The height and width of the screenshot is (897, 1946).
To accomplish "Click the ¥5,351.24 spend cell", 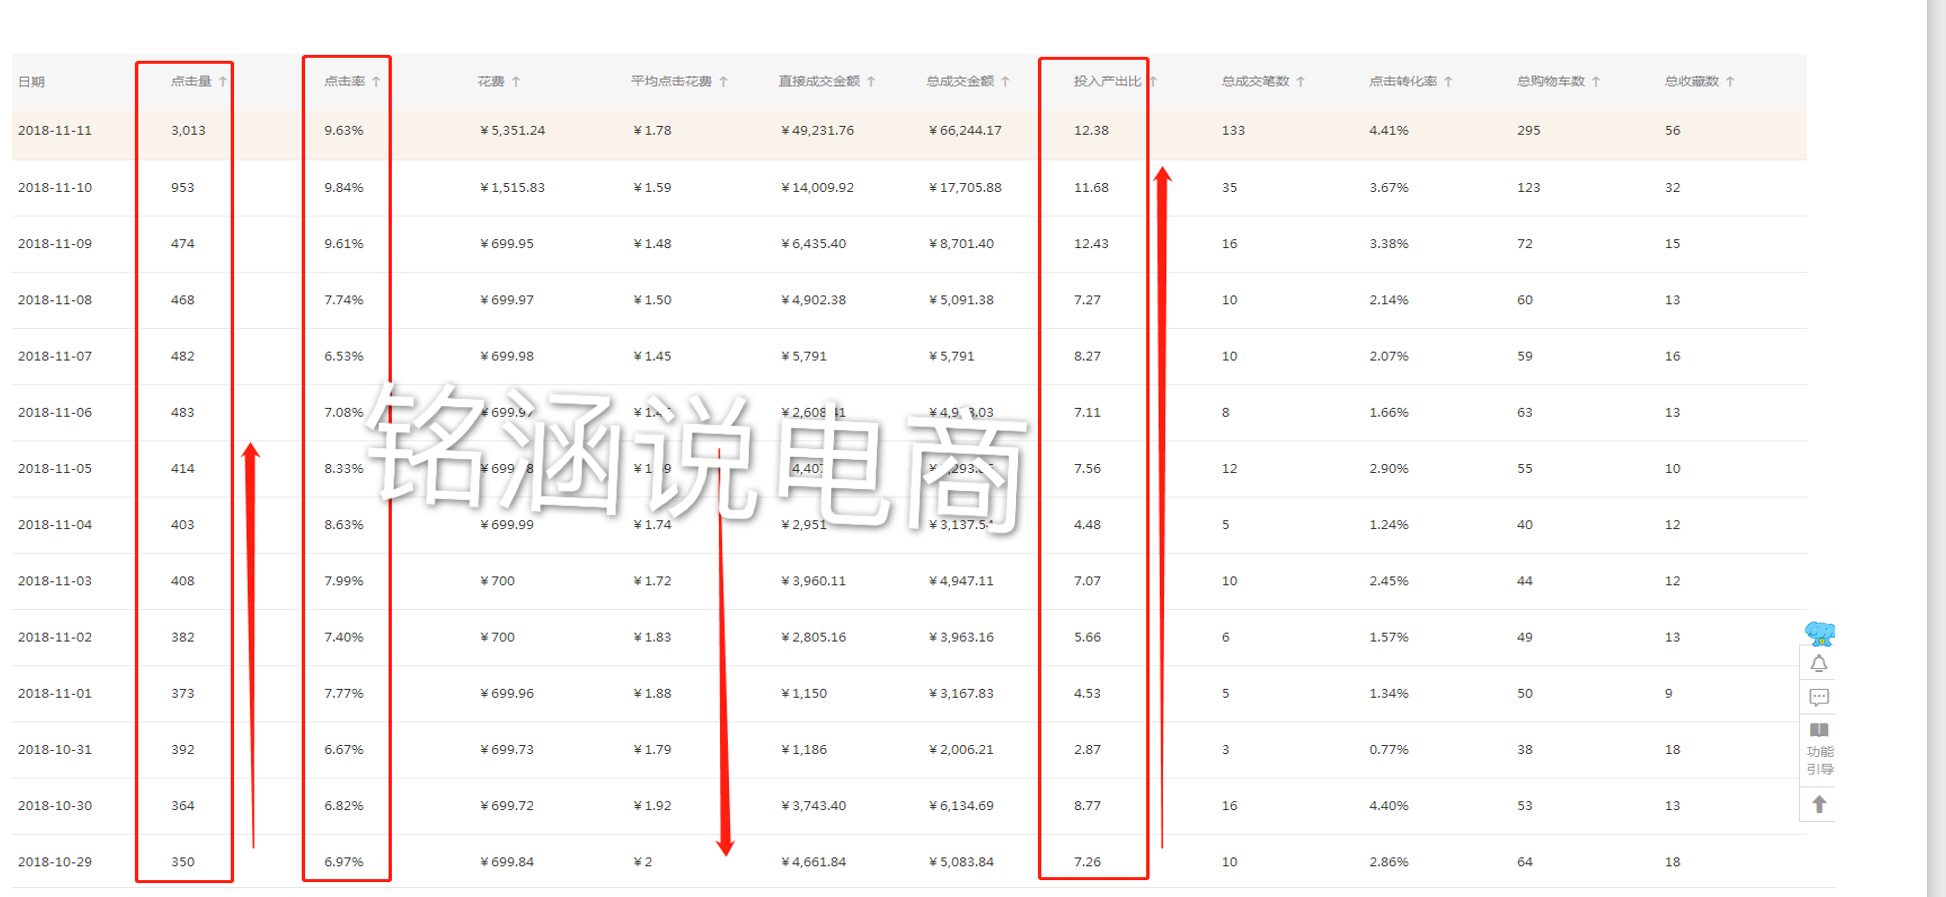I will [512, 131].
